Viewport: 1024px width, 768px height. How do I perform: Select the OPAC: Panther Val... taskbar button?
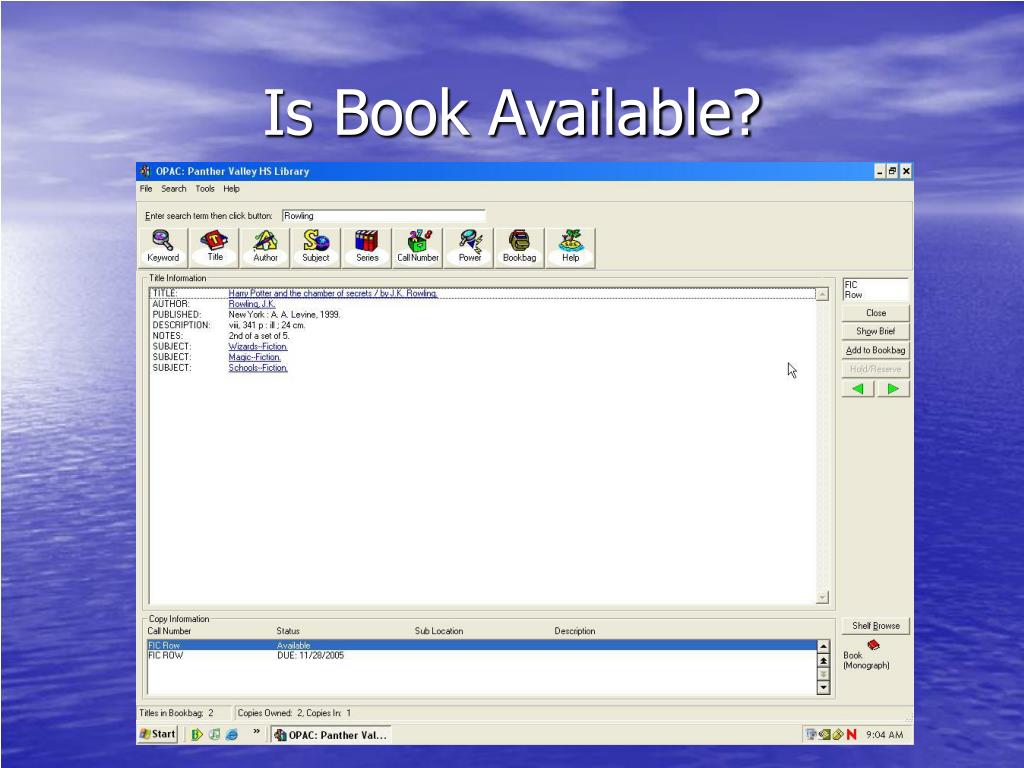tap(331, 735)
